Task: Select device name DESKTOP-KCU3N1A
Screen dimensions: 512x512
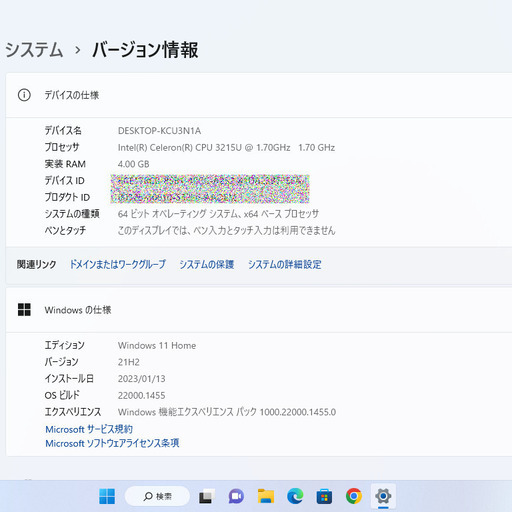Action: (x=159, y=131)
